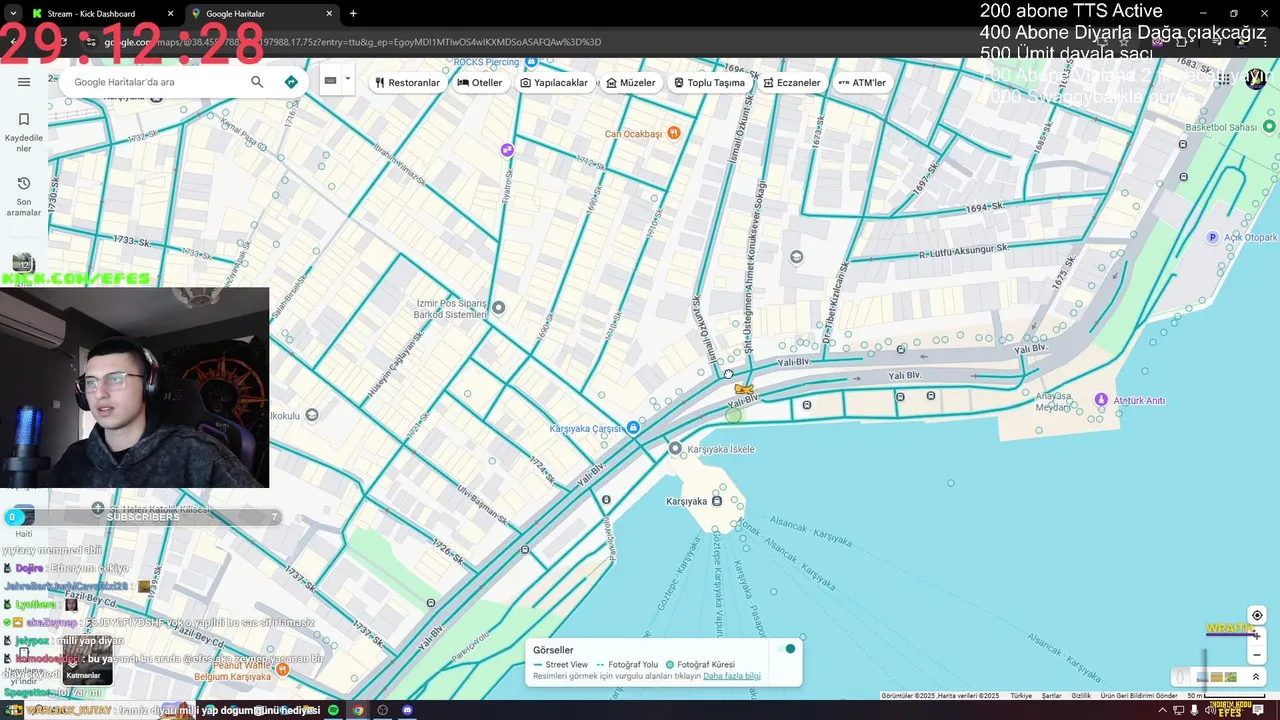This screenshot has height=720, width=1280.
Task: Zoom out with the minus button
Action: click(x=1257, y=656)
